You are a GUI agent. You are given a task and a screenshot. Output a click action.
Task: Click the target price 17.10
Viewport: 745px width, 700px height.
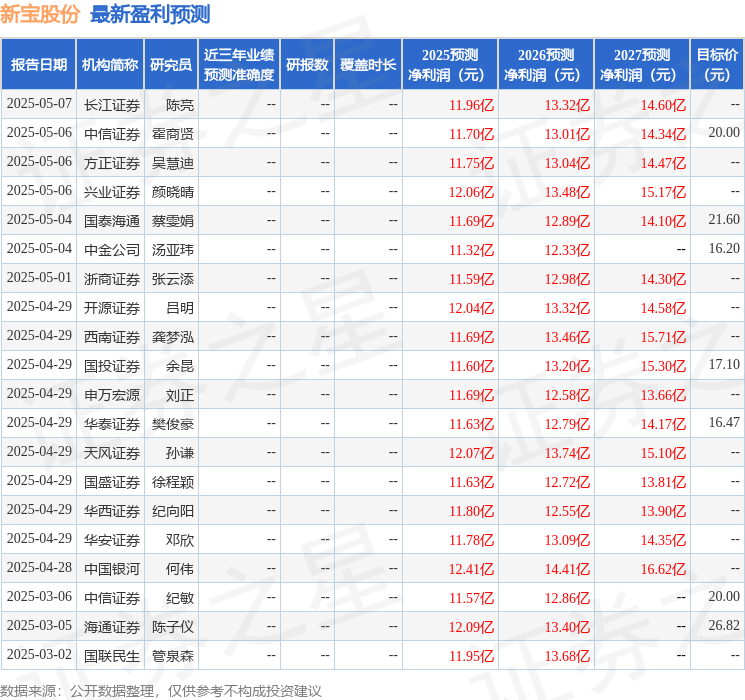[724, 364]
